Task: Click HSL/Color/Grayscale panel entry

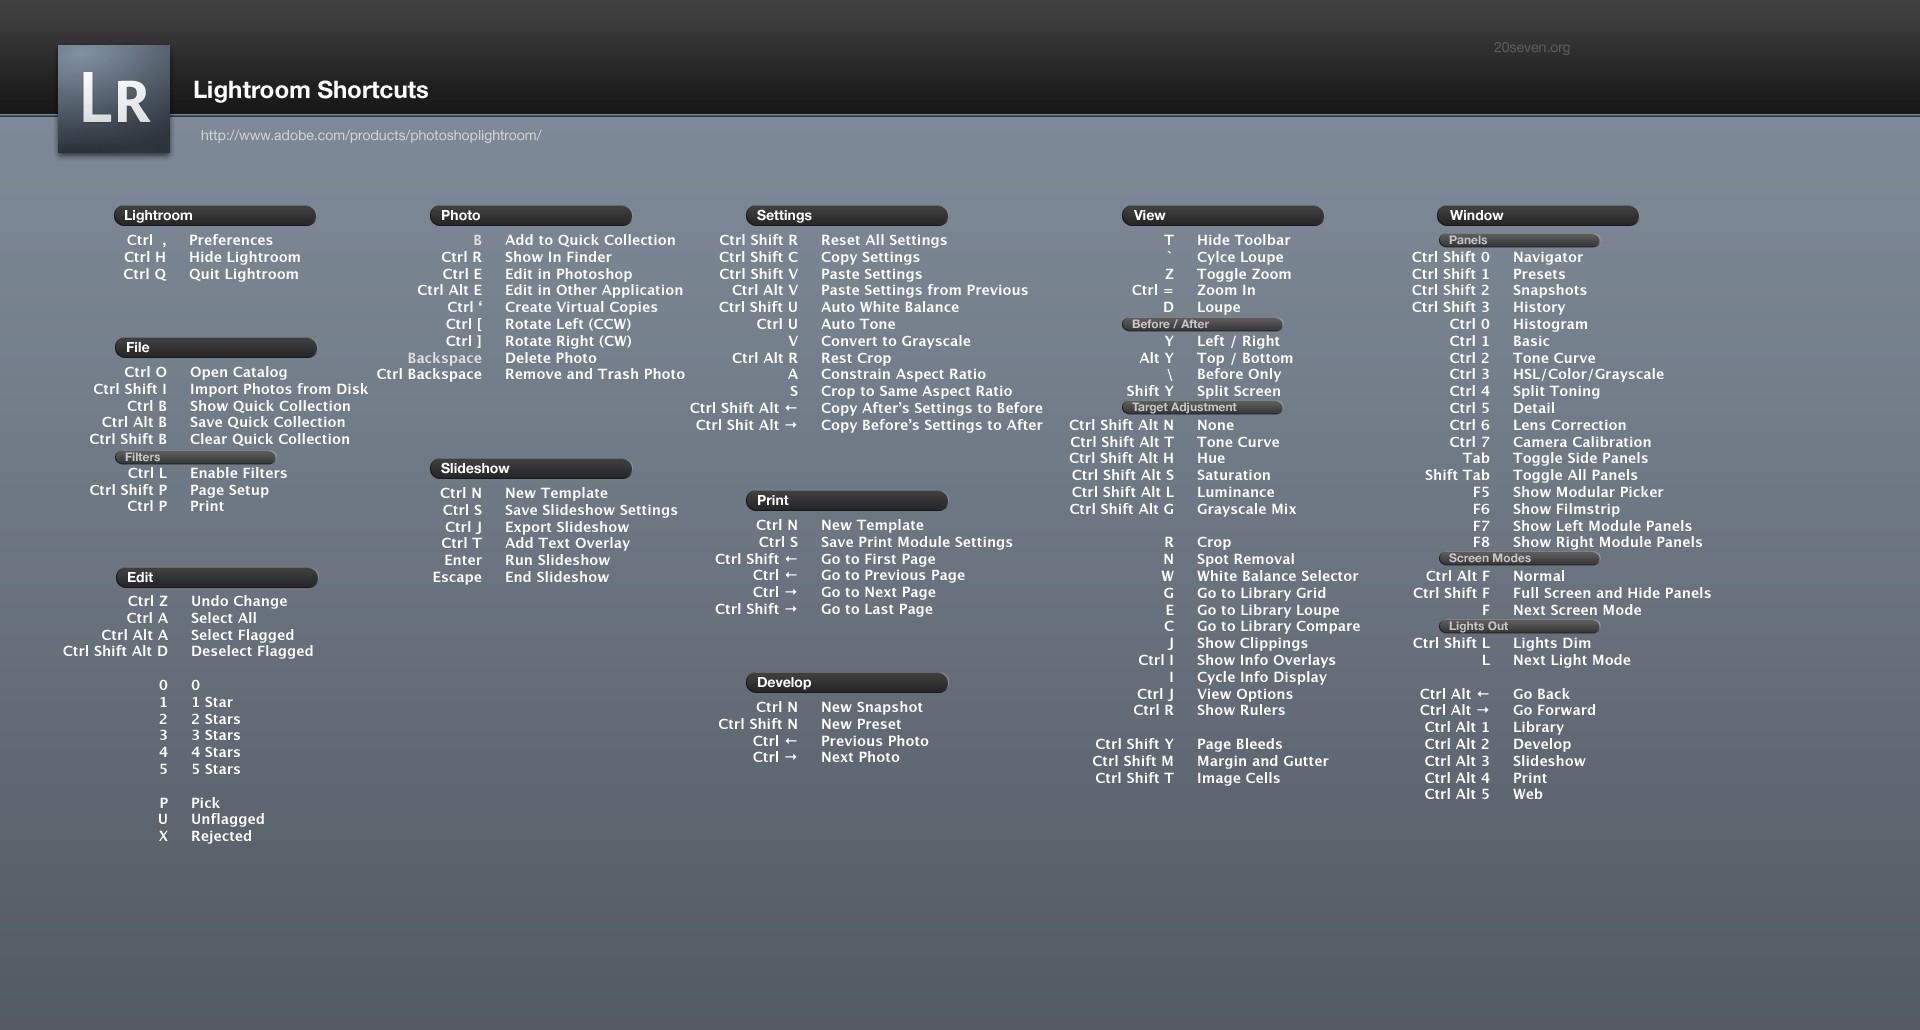Action: coord(1589,374)
